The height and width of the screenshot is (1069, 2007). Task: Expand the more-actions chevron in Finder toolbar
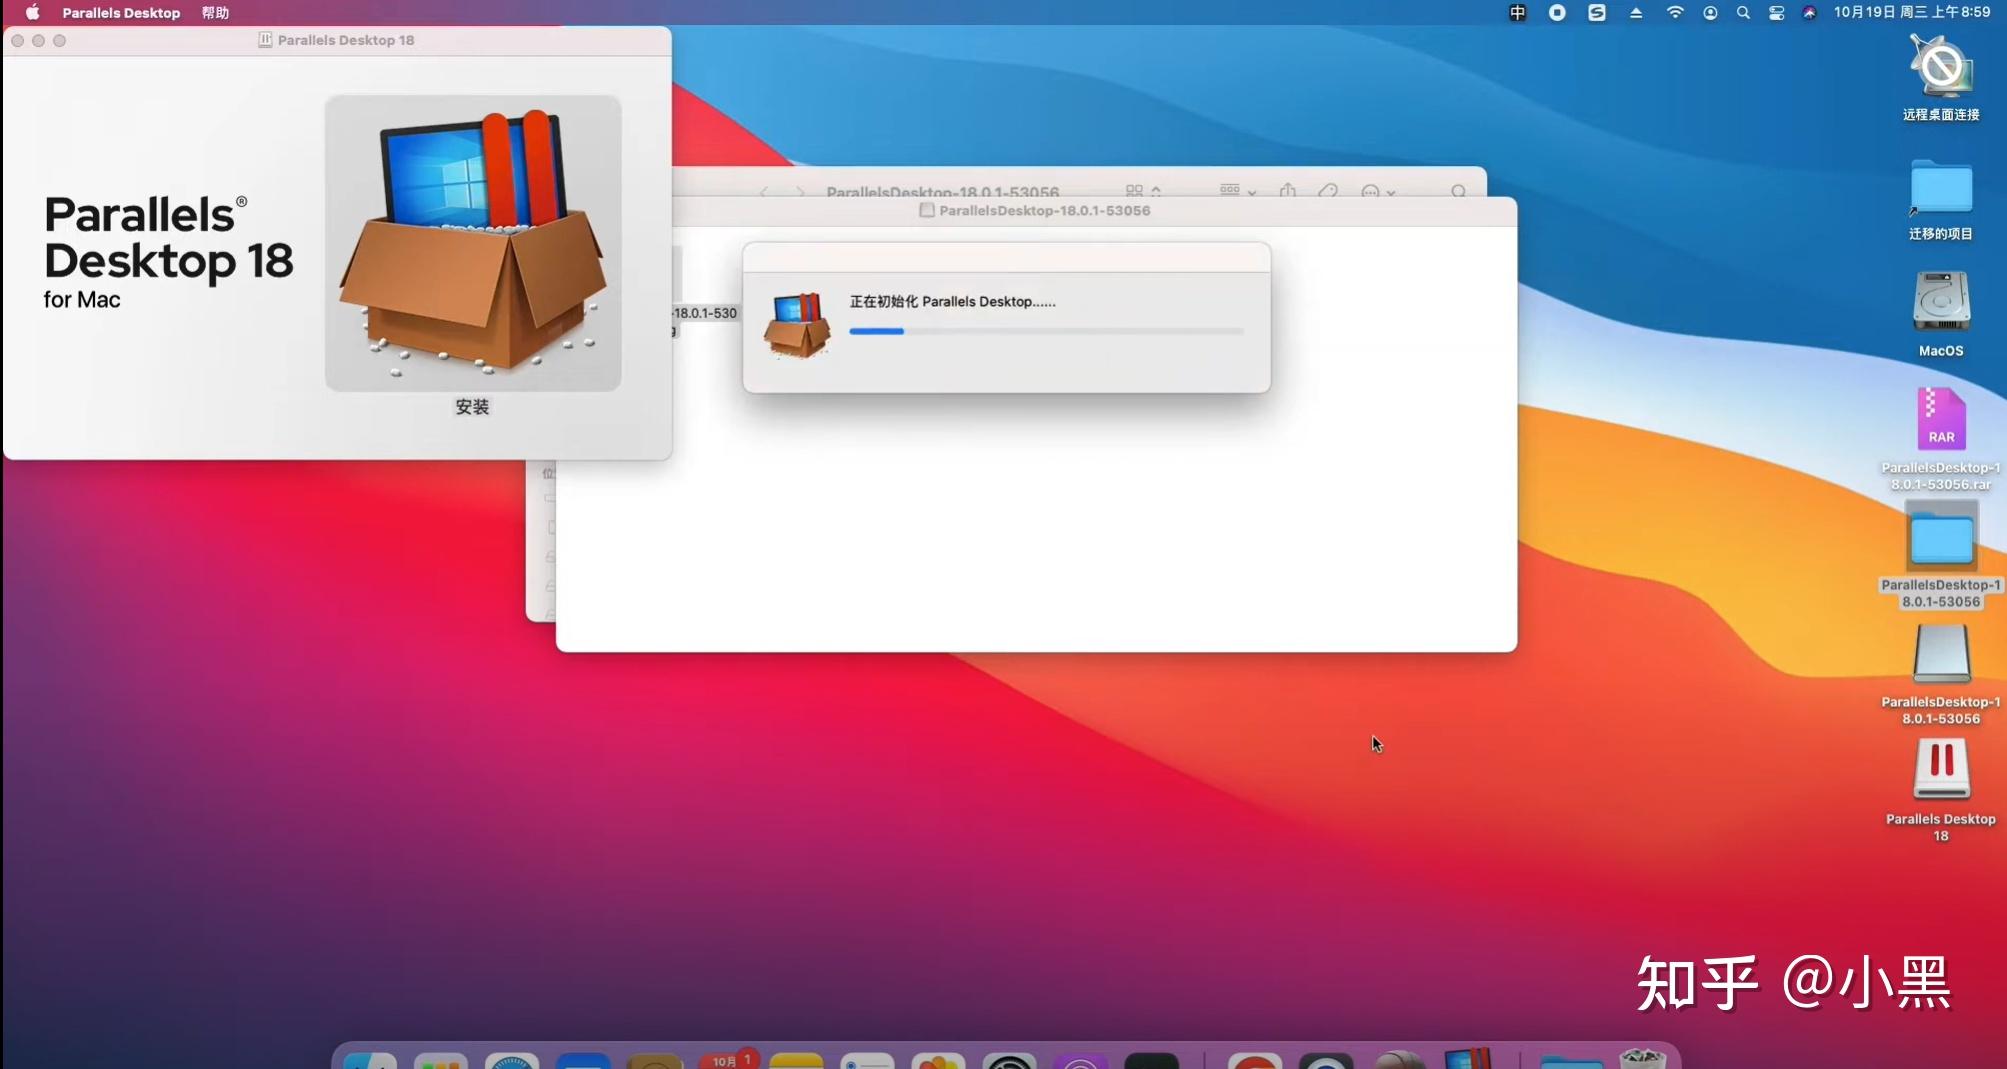point(1390,193)
